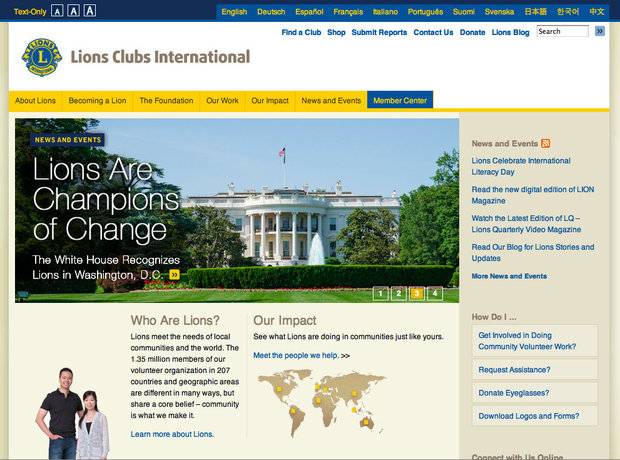Click the yellow arrow icon on the banner
This screenshot has height=460, width=620.
(175, 274)
